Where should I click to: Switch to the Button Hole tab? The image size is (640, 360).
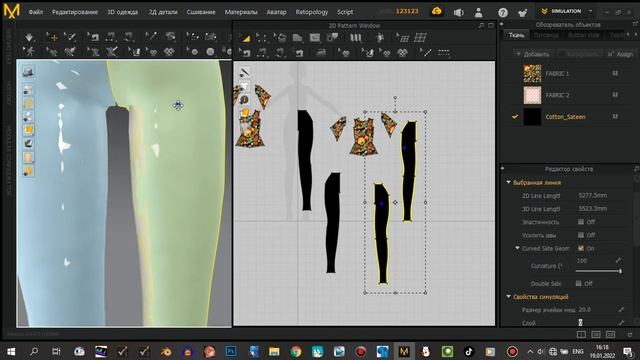pyautogui.click(x=584, y=35)
